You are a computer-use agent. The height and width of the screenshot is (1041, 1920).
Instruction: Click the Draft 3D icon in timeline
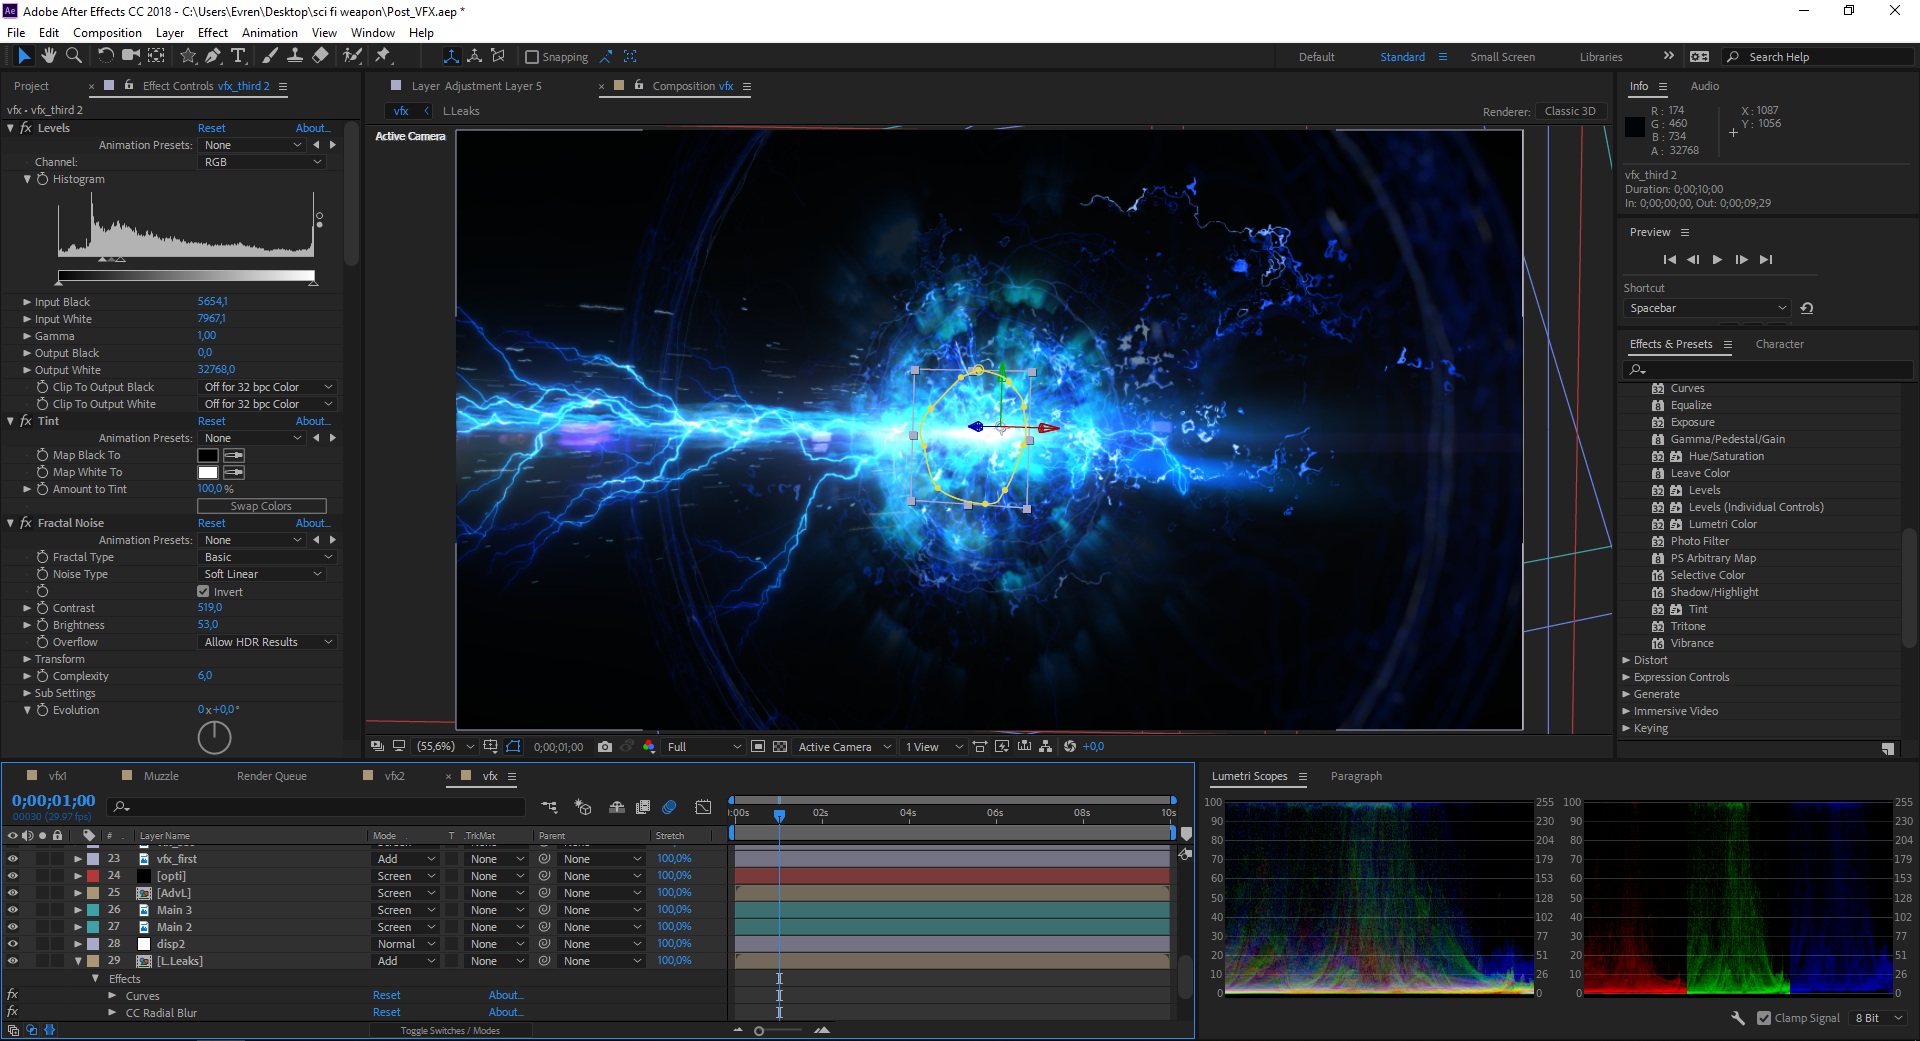[x=583, y=807]
